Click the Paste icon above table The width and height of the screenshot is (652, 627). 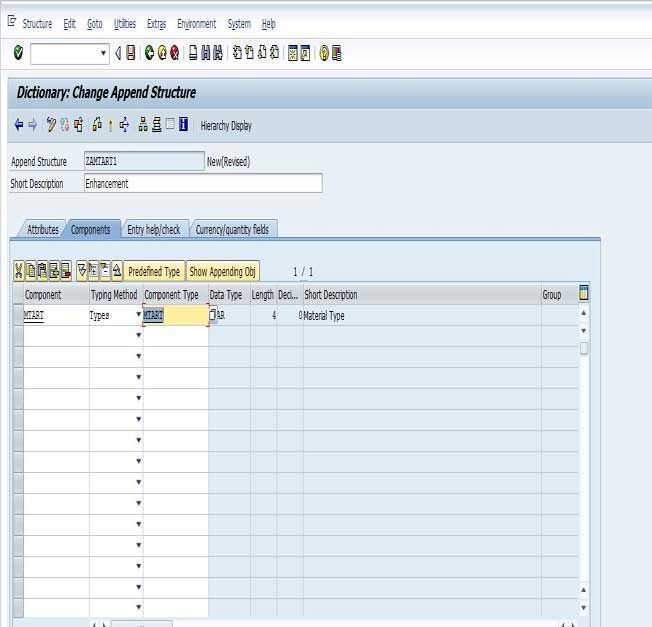point(42,271)
